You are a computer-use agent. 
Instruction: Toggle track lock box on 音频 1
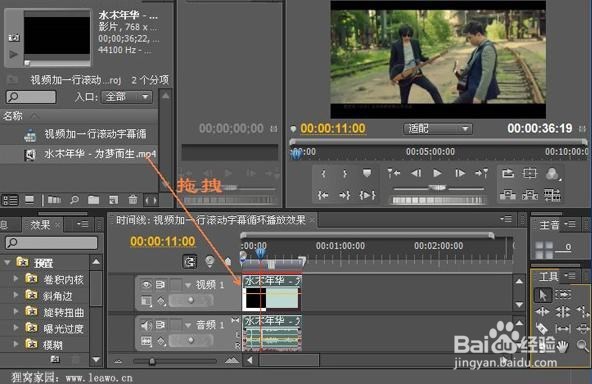176,325
